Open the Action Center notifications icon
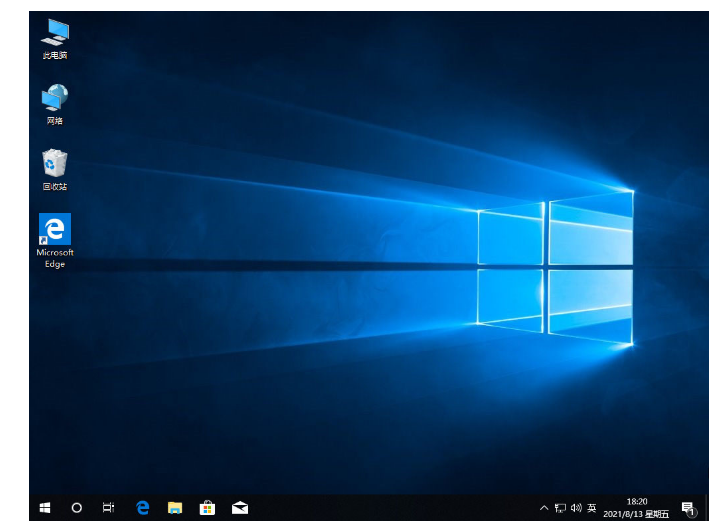This screenshot has width=722, height=530. click(688, 508)
